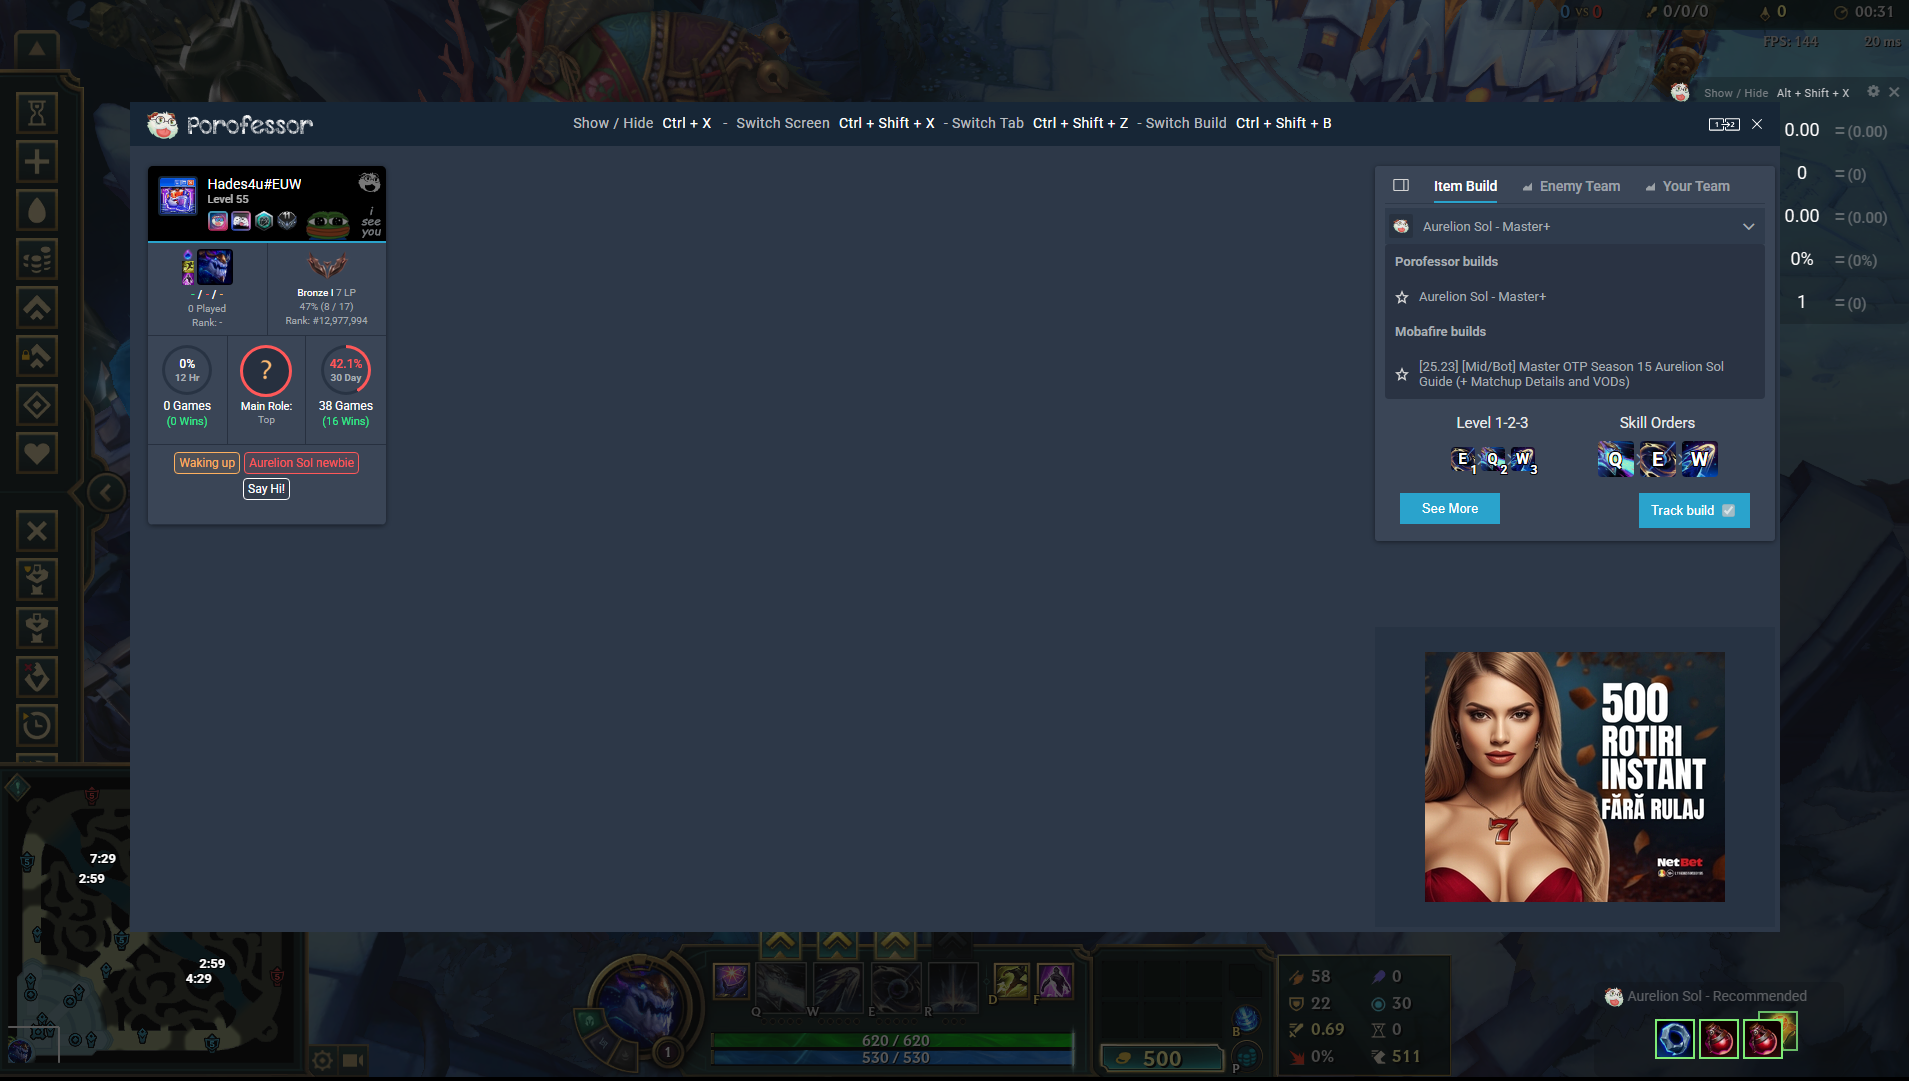Viewport: 1909px width, 1081px height.
Task: Click the blue mana bar 530 / 530
Action: 892,1058
